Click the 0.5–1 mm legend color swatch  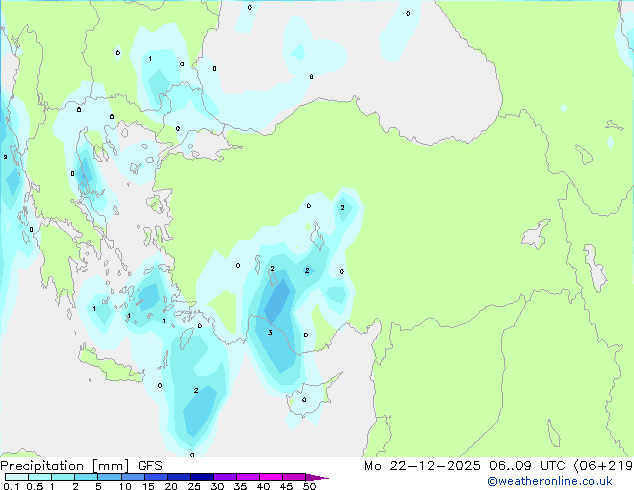tap(40, 477)
